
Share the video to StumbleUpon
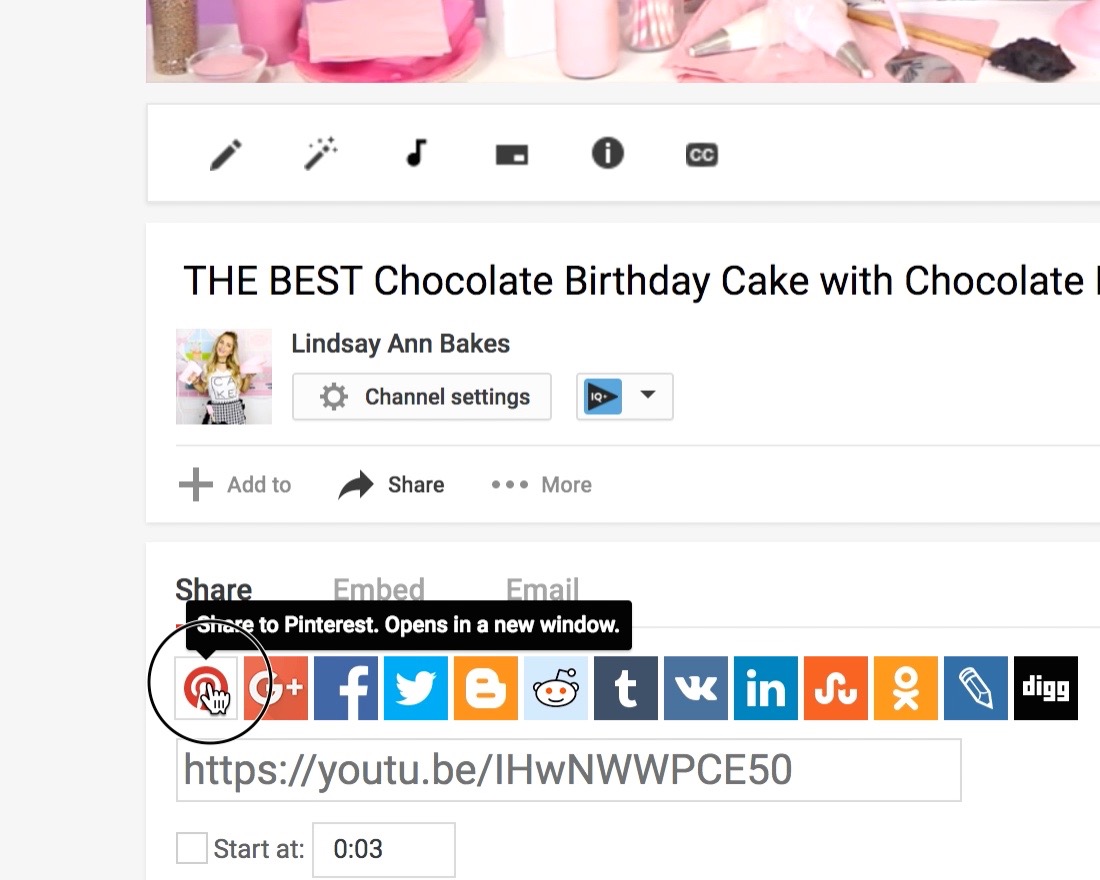[836, 688]
